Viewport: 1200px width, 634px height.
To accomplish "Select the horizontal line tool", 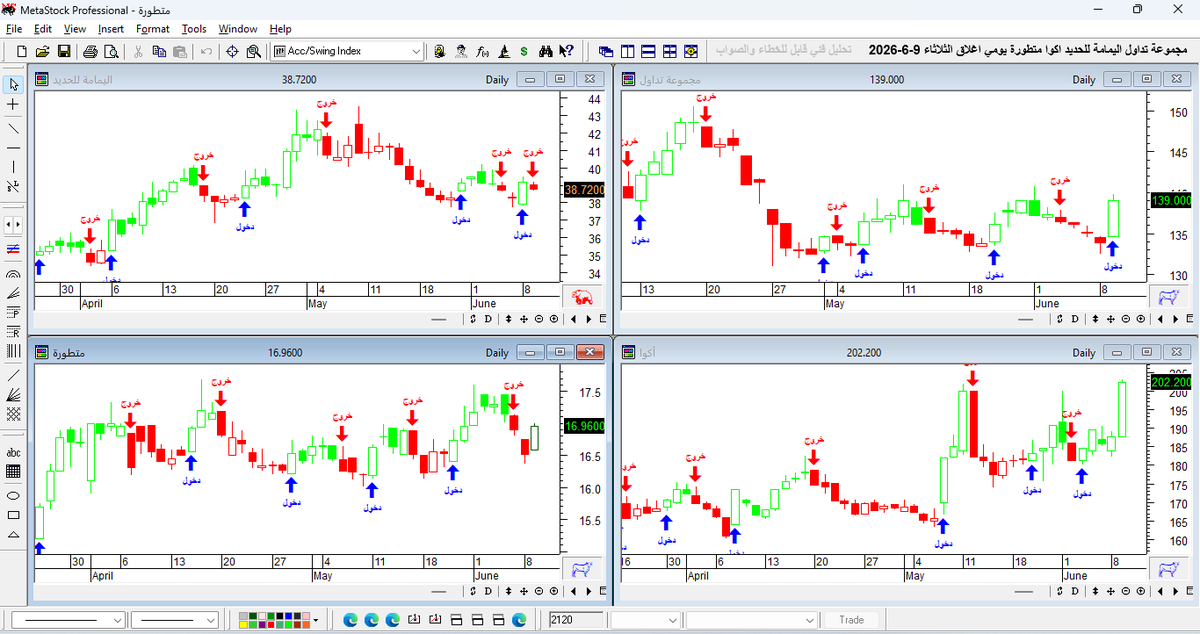I will tap(13, 146).
